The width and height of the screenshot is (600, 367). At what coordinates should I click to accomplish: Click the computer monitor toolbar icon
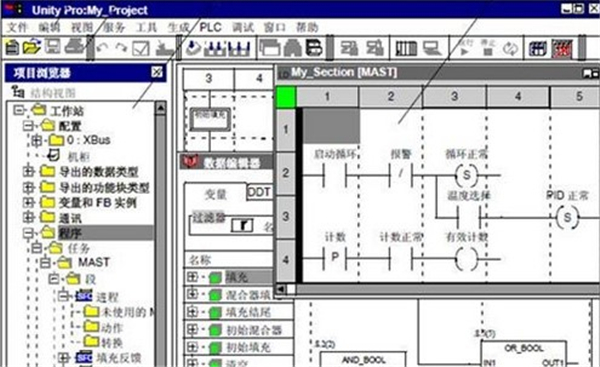(x=432, y=49)
